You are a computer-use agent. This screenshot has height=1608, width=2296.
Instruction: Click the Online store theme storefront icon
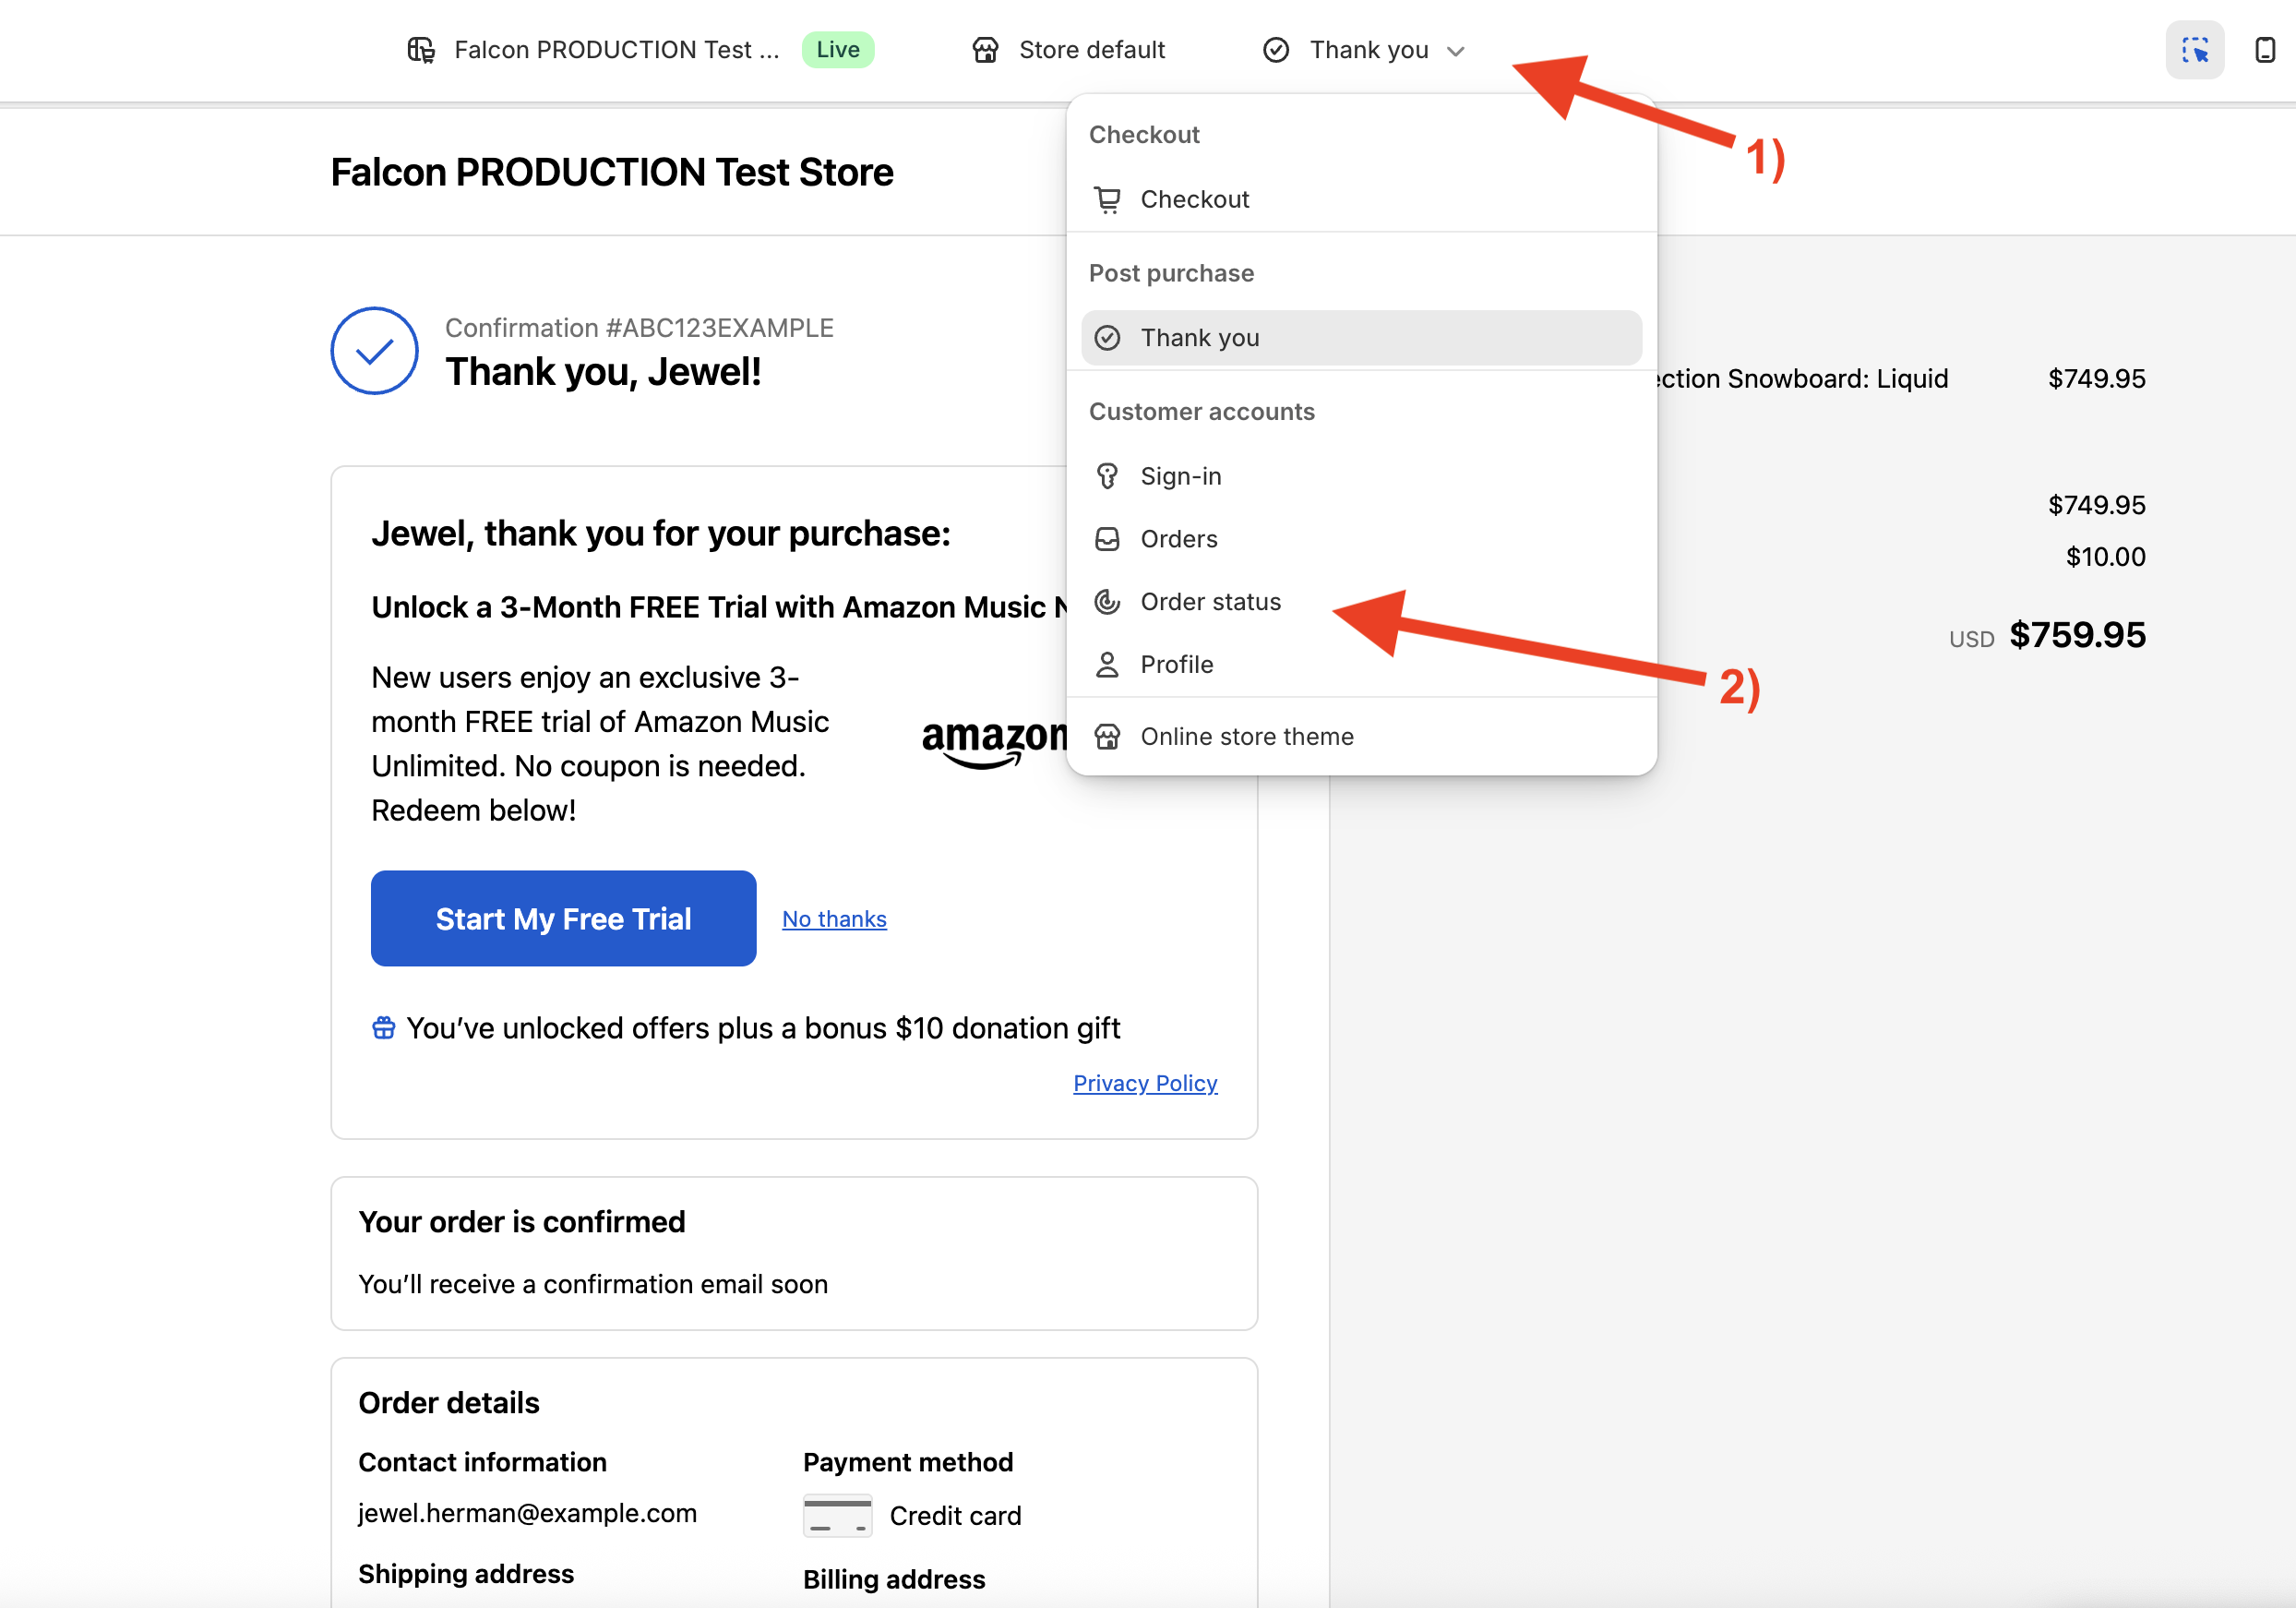[1107, 737]
